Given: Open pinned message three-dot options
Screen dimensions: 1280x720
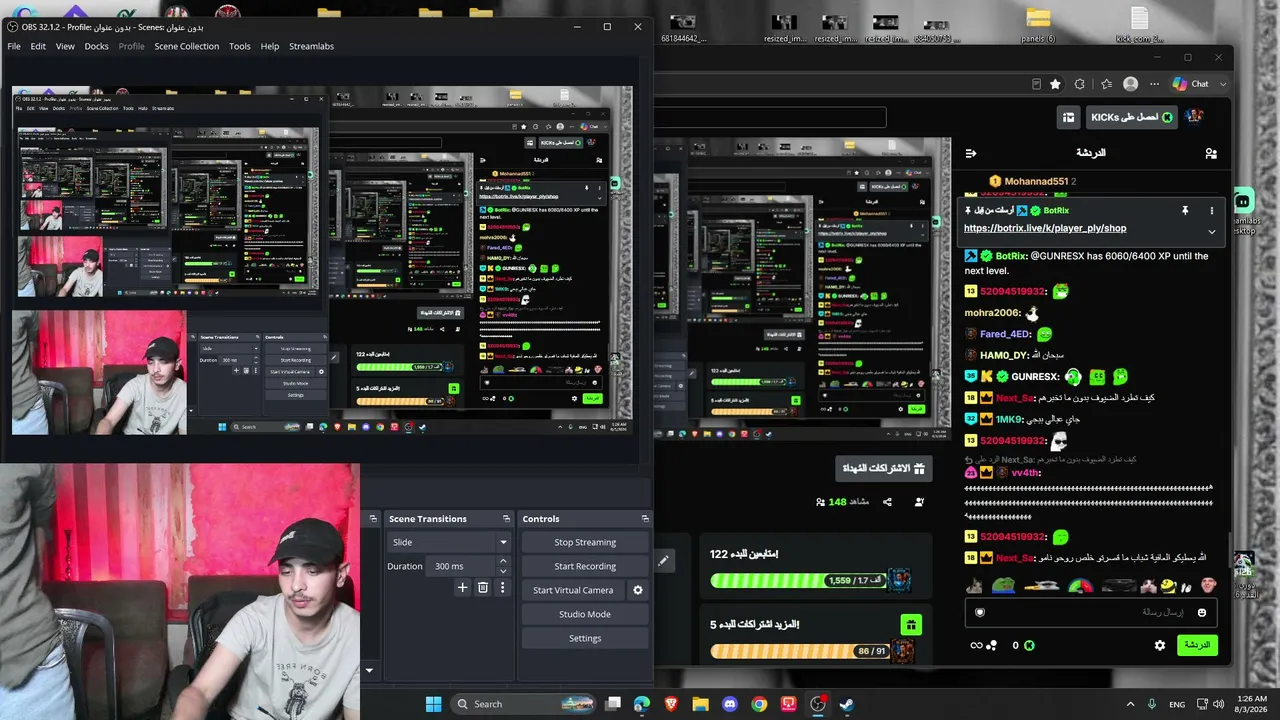Looking at the screenshot, I should [1211, 211].
